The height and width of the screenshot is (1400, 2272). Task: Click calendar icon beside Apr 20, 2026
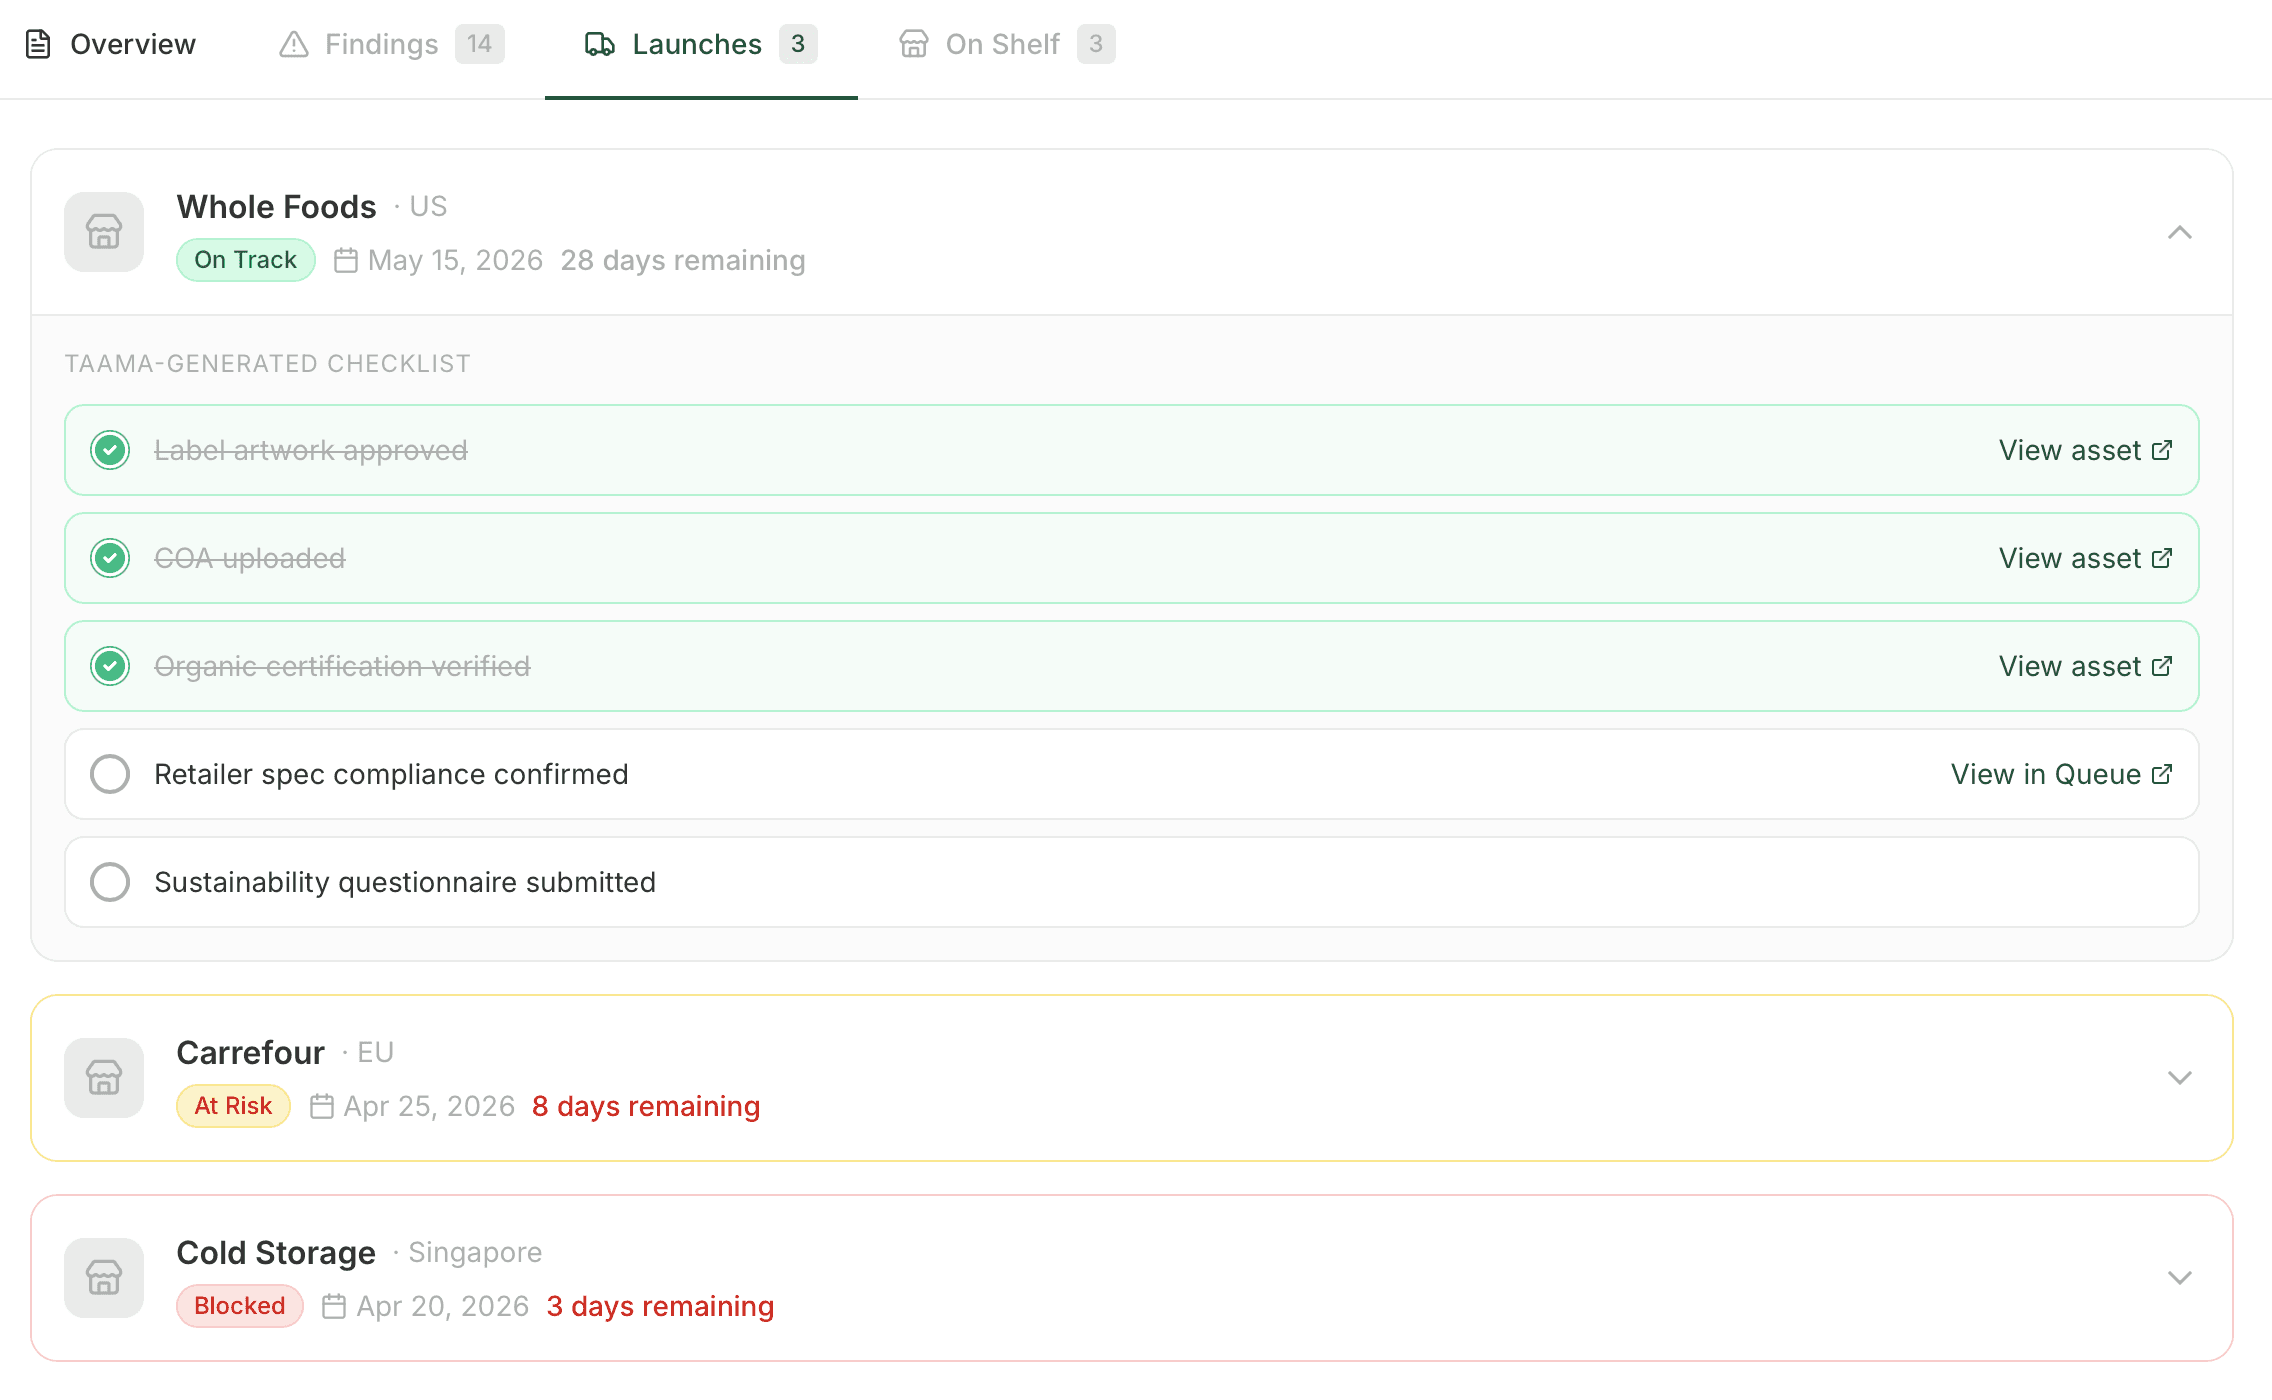pyautogui.click(x=334, y=1307)
